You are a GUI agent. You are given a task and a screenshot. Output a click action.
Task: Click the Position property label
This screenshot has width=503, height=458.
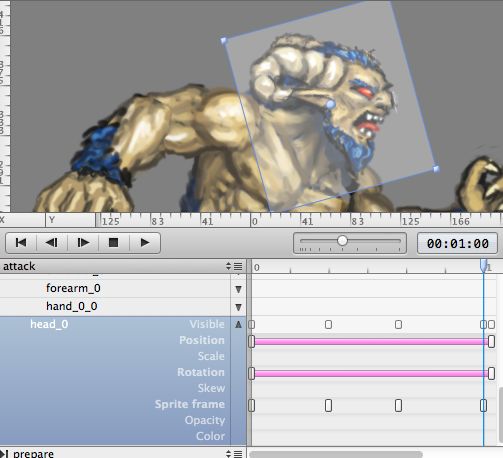202,340
